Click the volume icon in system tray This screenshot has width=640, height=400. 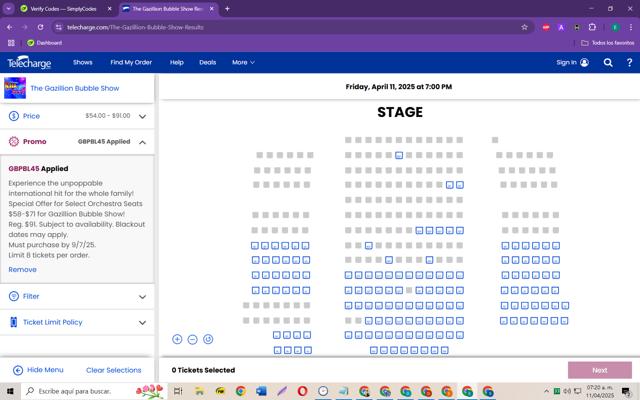point(567,391)
